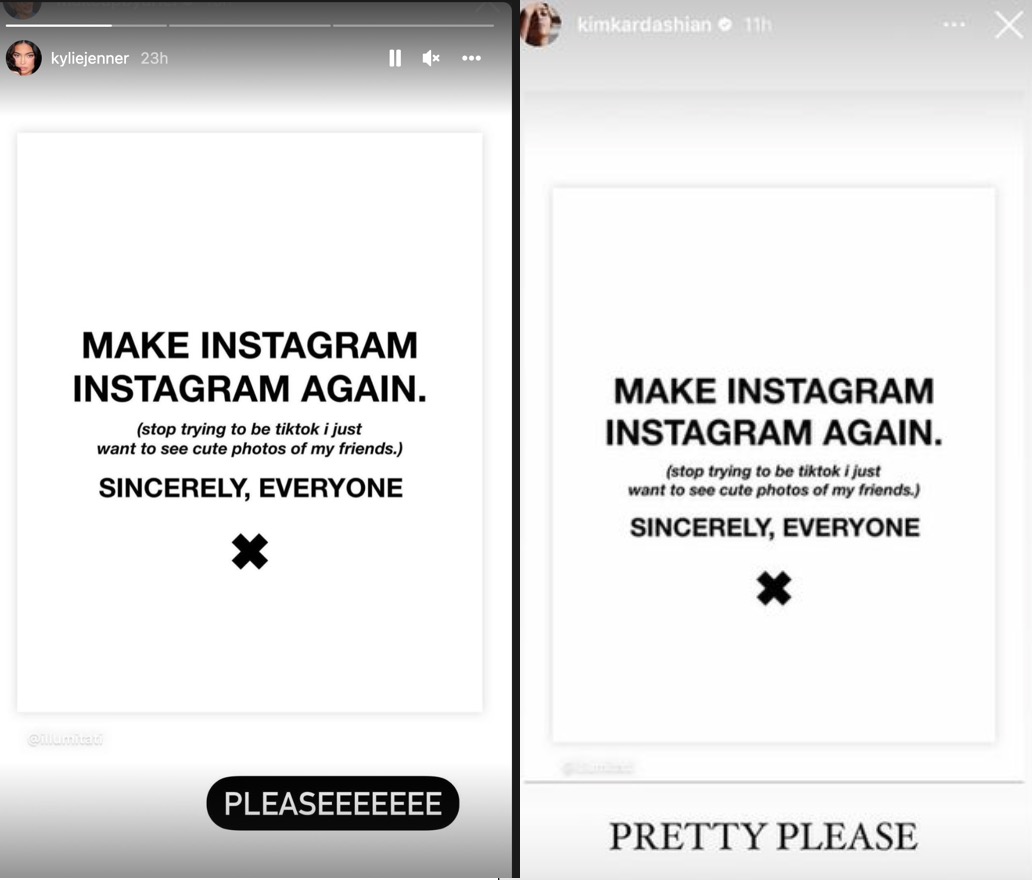Jump to the third story progress segment

coord(413,26)
